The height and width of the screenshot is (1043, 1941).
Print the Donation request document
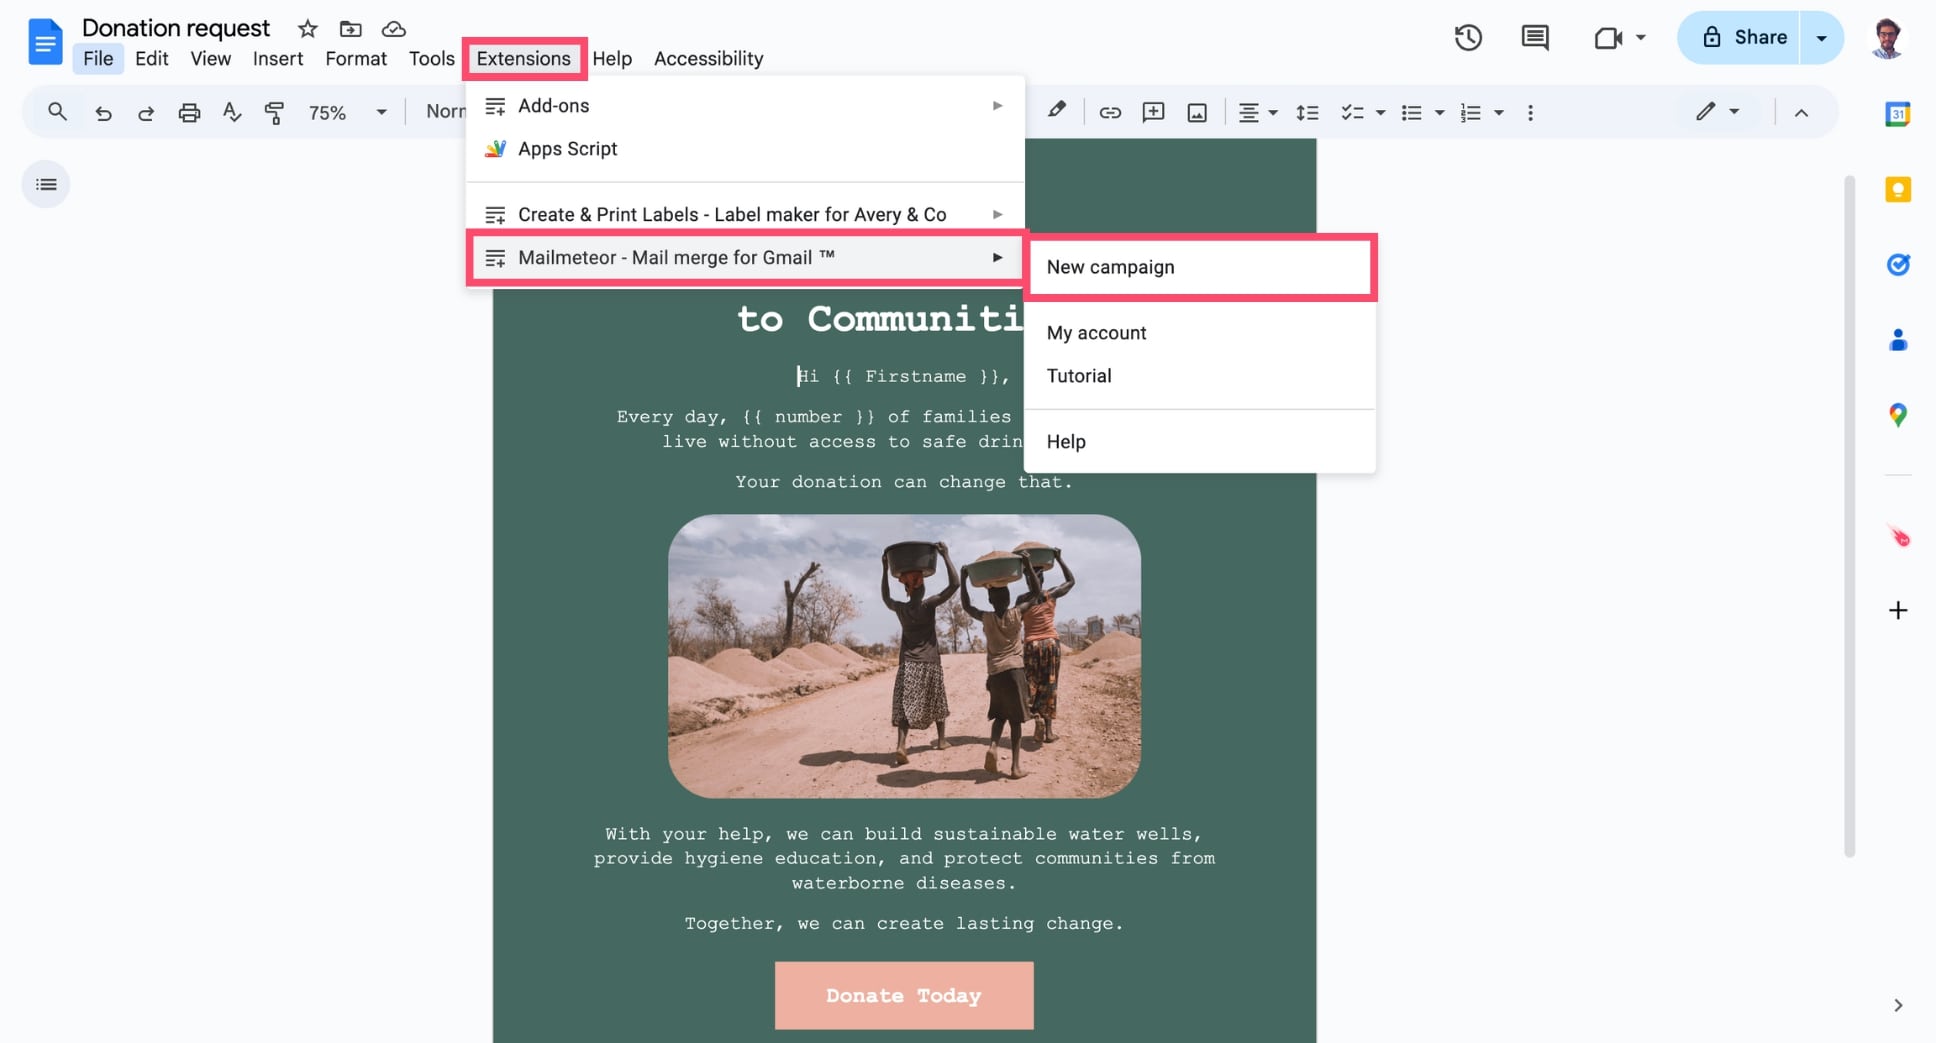coord(189,112)
